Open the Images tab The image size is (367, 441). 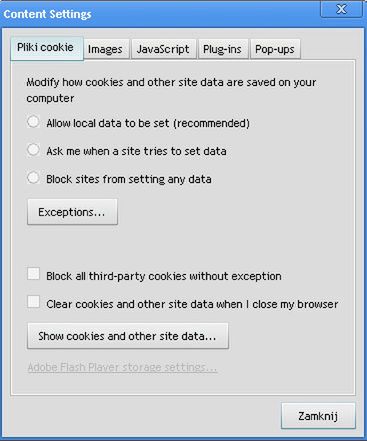(105, 49)
